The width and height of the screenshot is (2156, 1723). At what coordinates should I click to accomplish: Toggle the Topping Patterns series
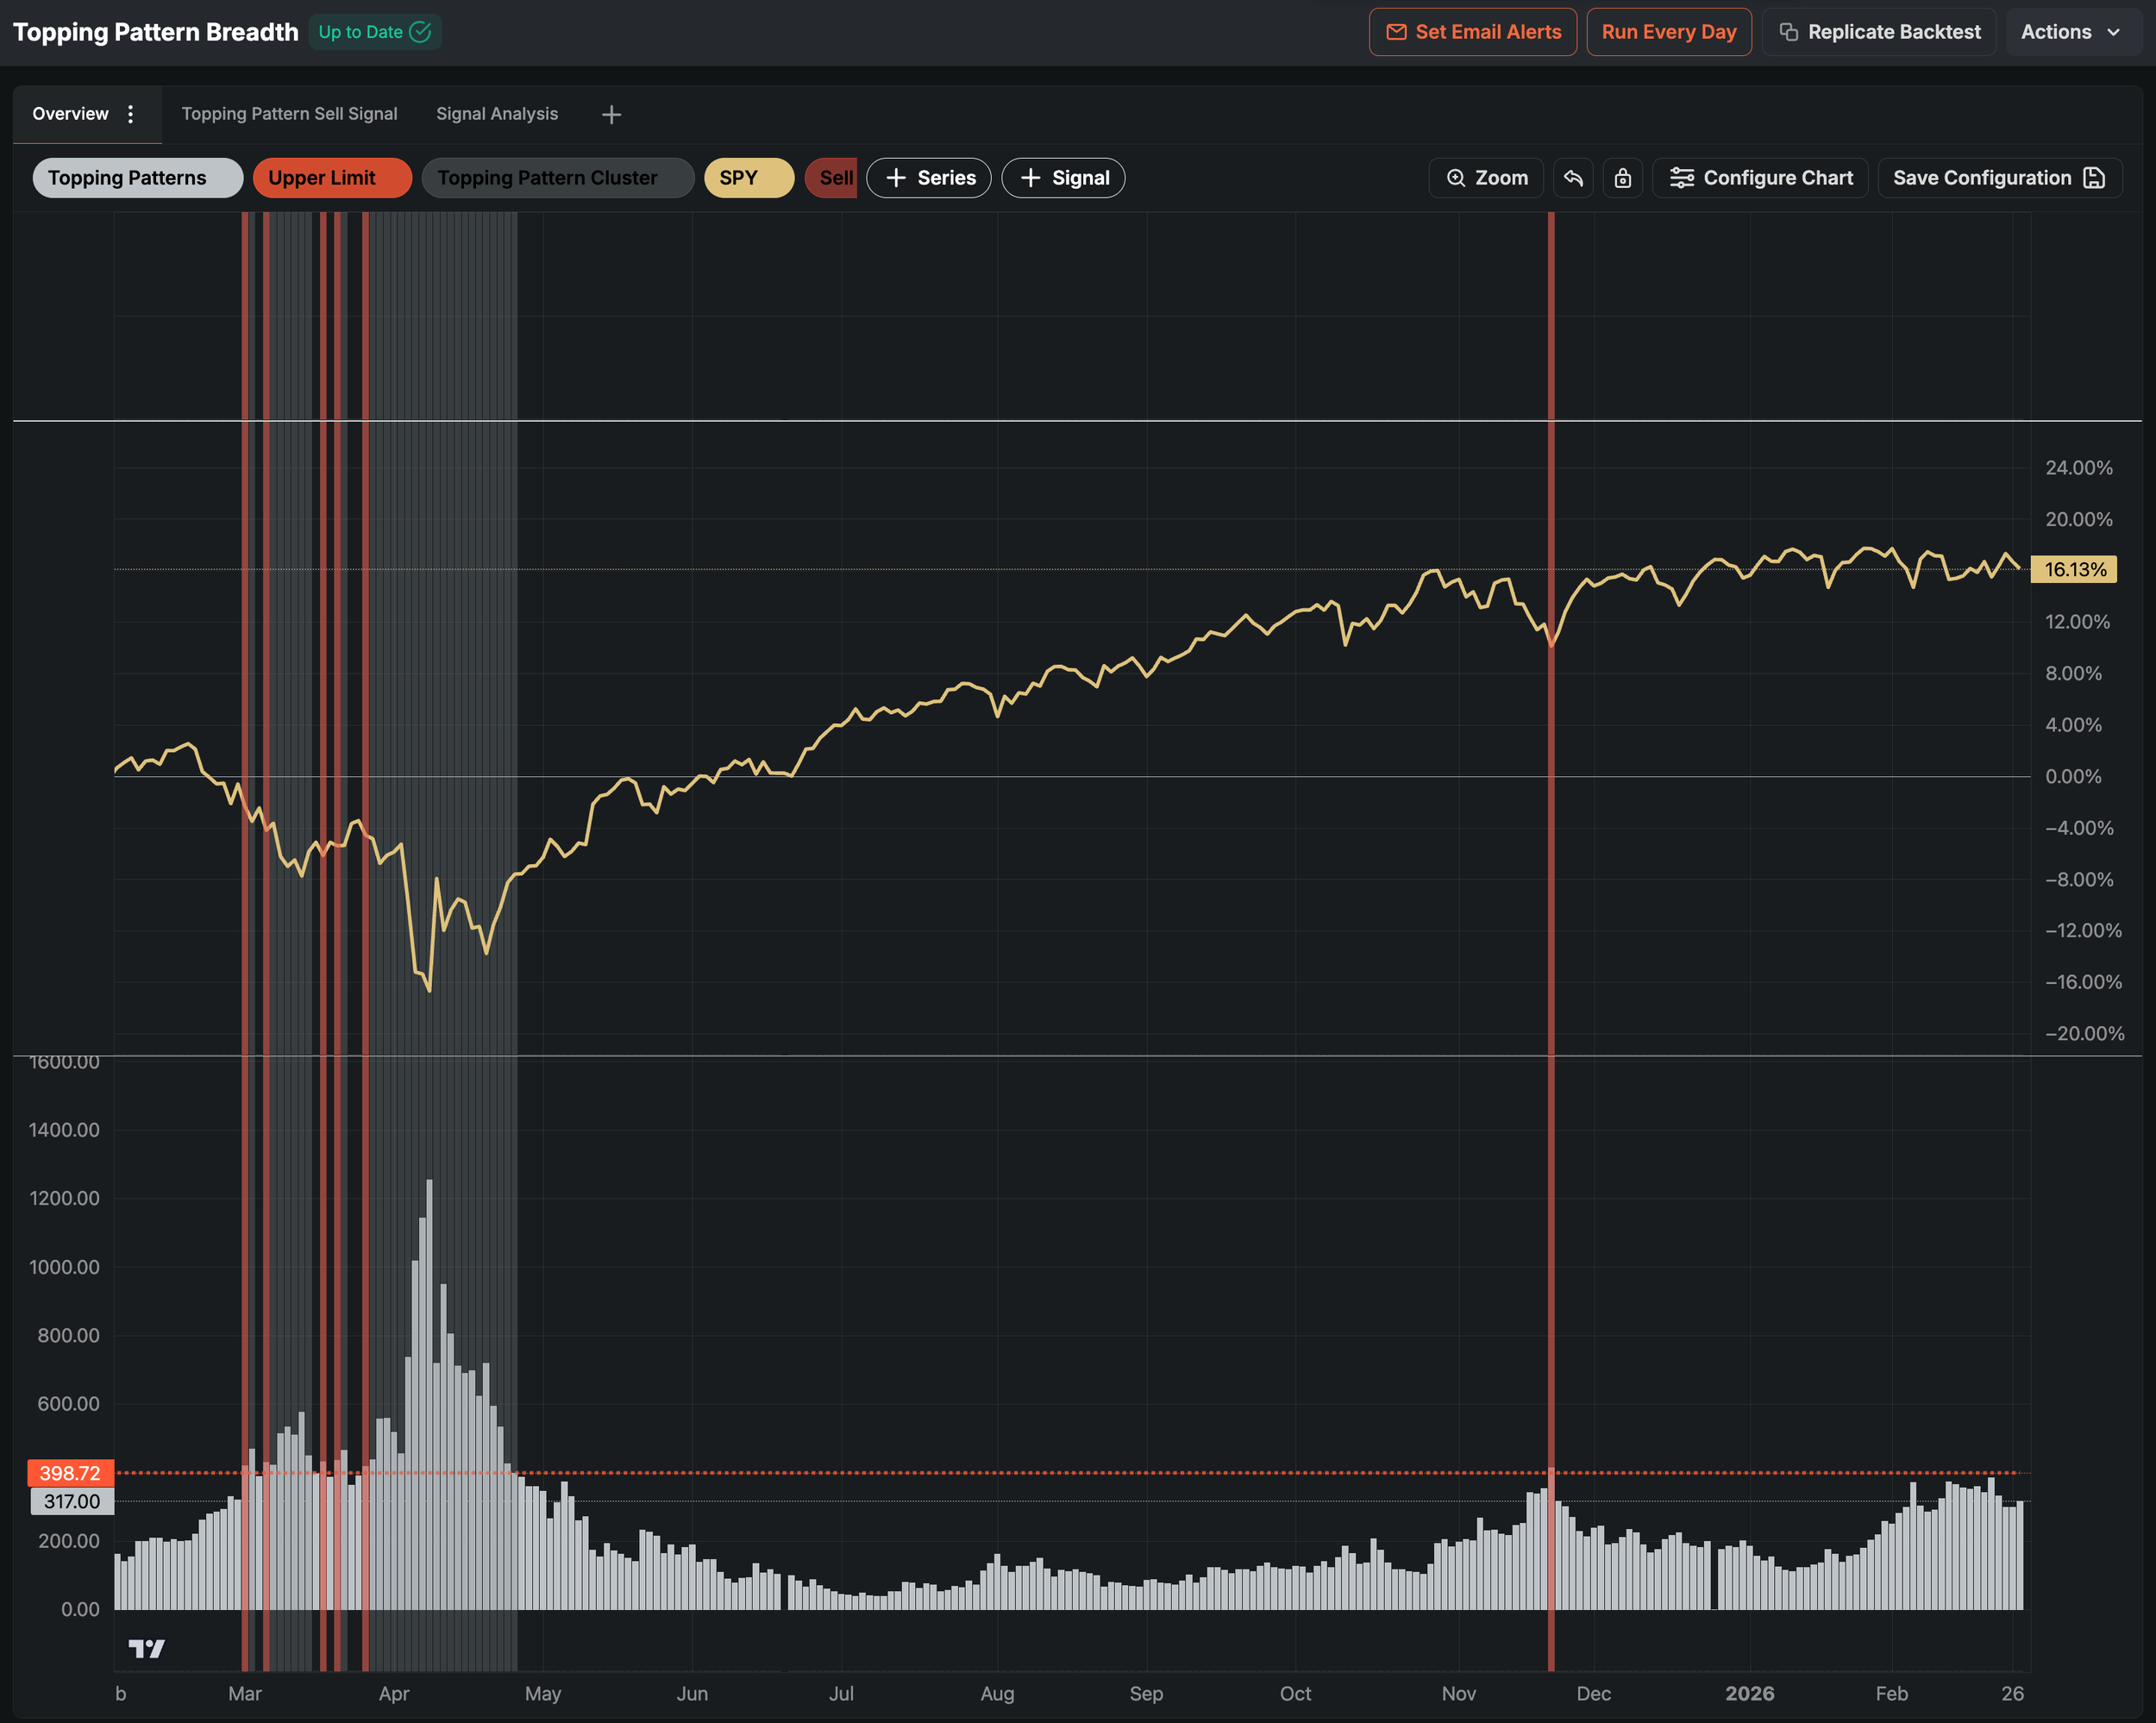tap(137, 178)
